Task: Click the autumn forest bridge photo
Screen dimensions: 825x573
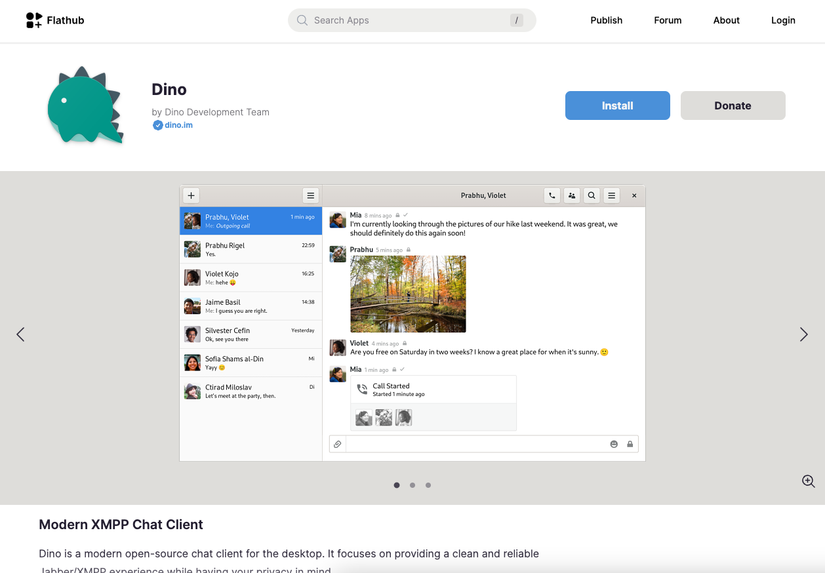Action: pyautogui.click(x=408, y=294)
